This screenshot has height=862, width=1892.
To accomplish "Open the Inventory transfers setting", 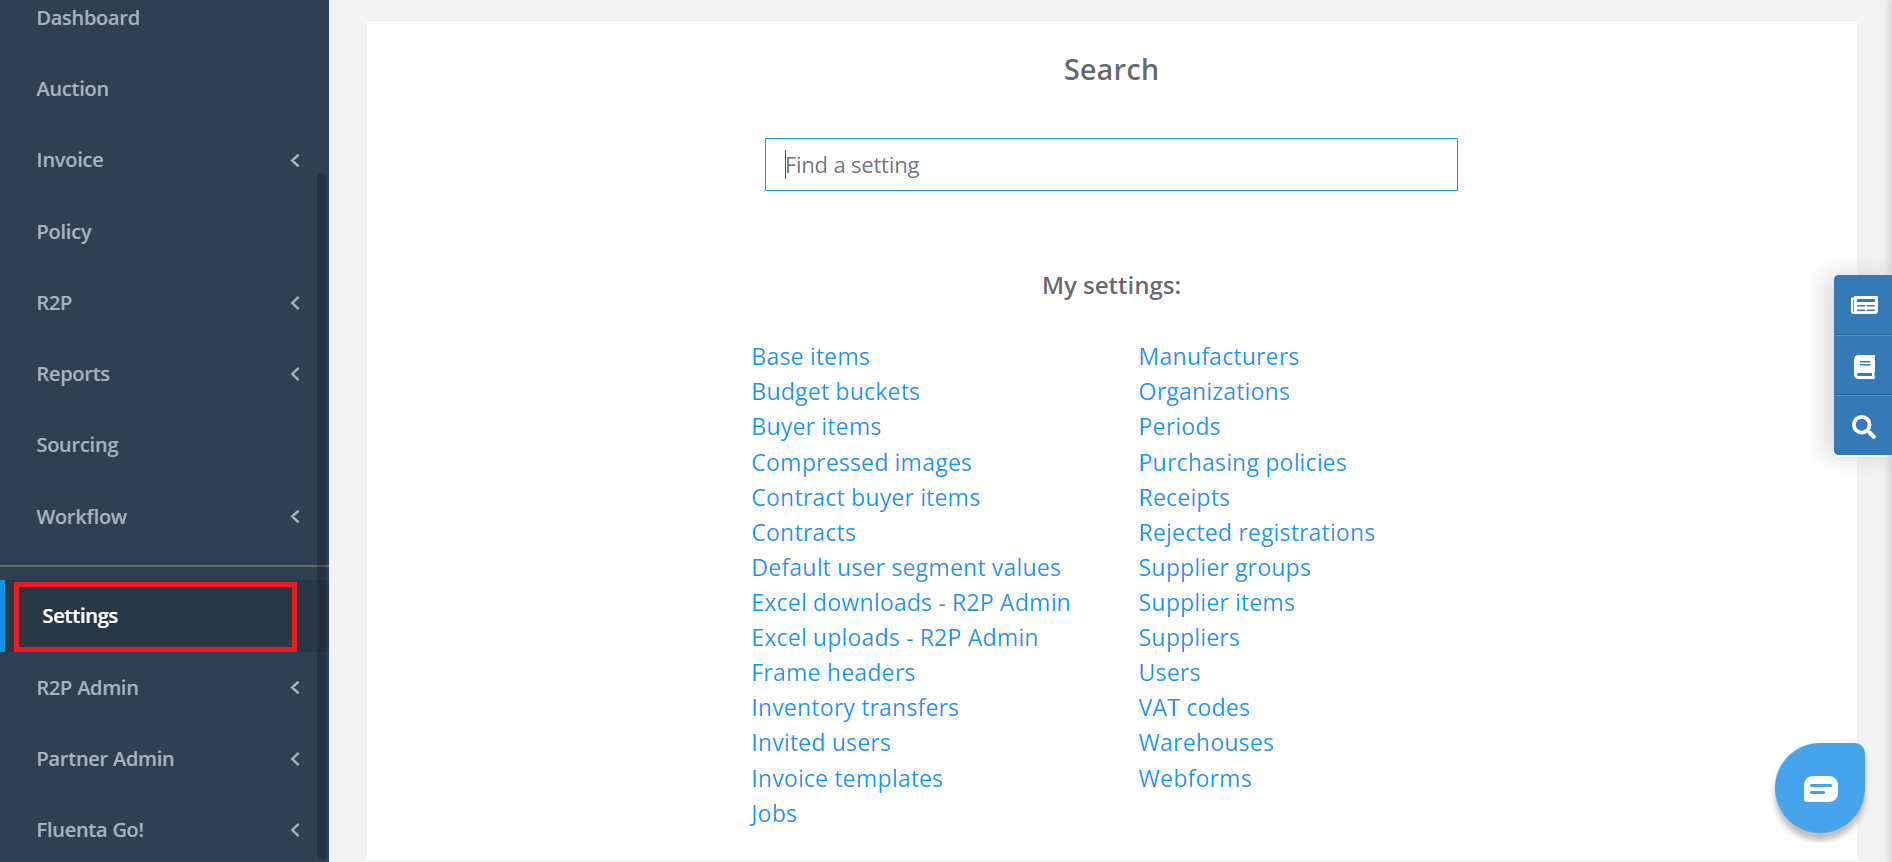I will coord(855,708).
